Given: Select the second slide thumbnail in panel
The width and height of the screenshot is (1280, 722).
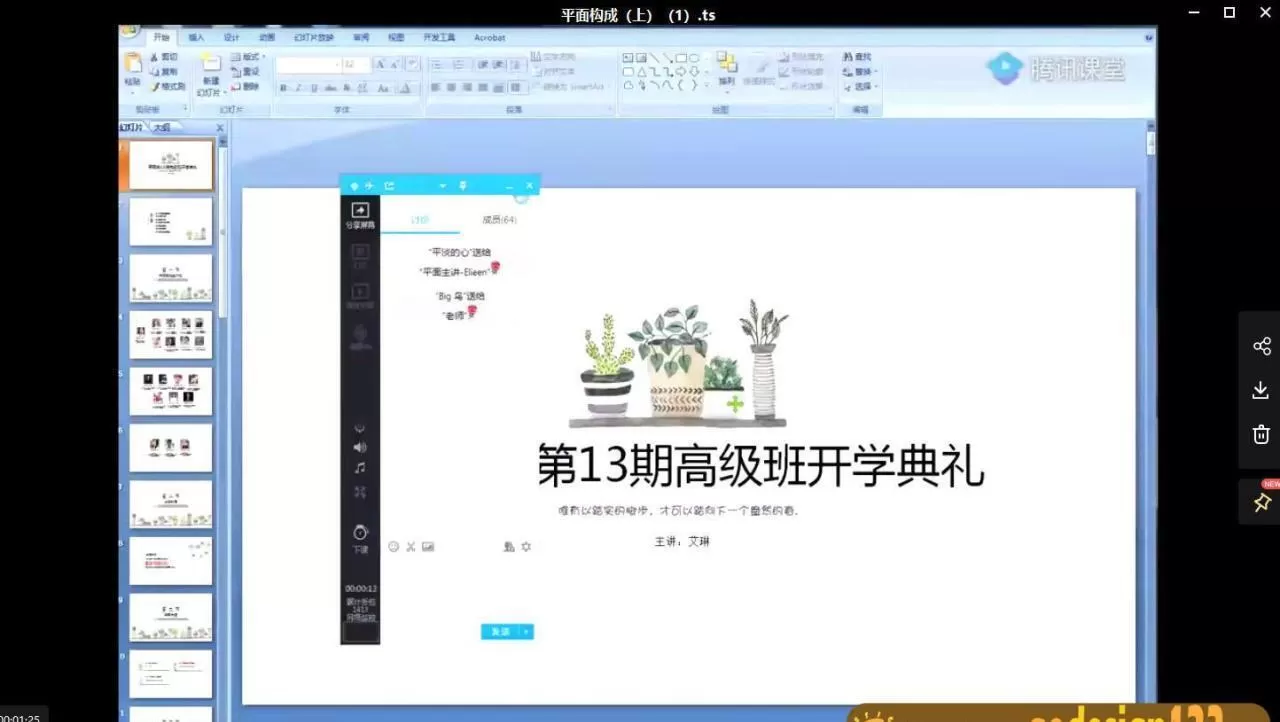Looking at the screenshot, I should pos(171,222).
